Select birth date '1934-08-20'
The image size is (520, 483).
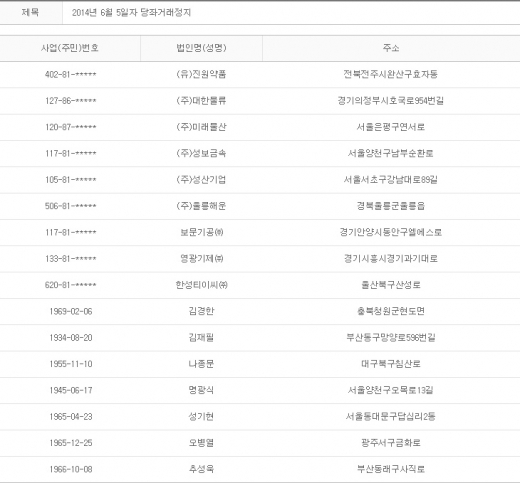[x=71, y=338]
